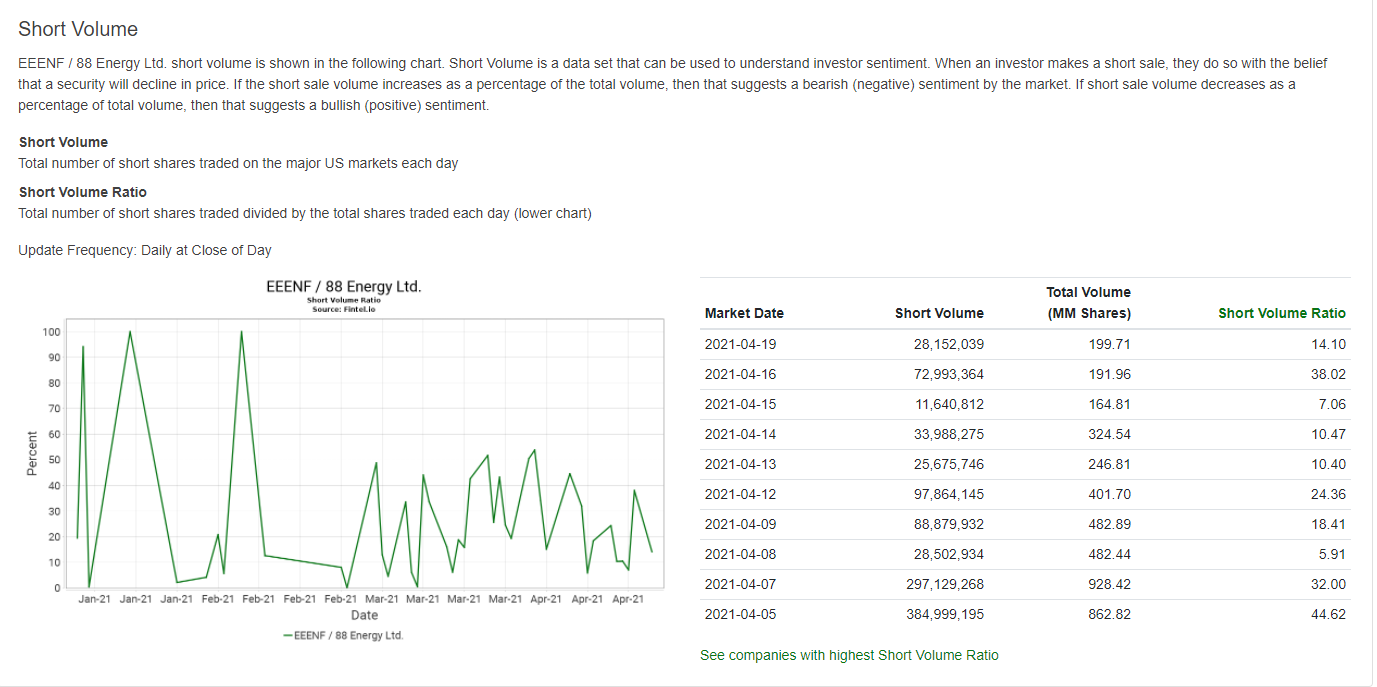Highlight the short volume ratio 14.10
The image size is (1377, 687).
[x=1328, y=344]
